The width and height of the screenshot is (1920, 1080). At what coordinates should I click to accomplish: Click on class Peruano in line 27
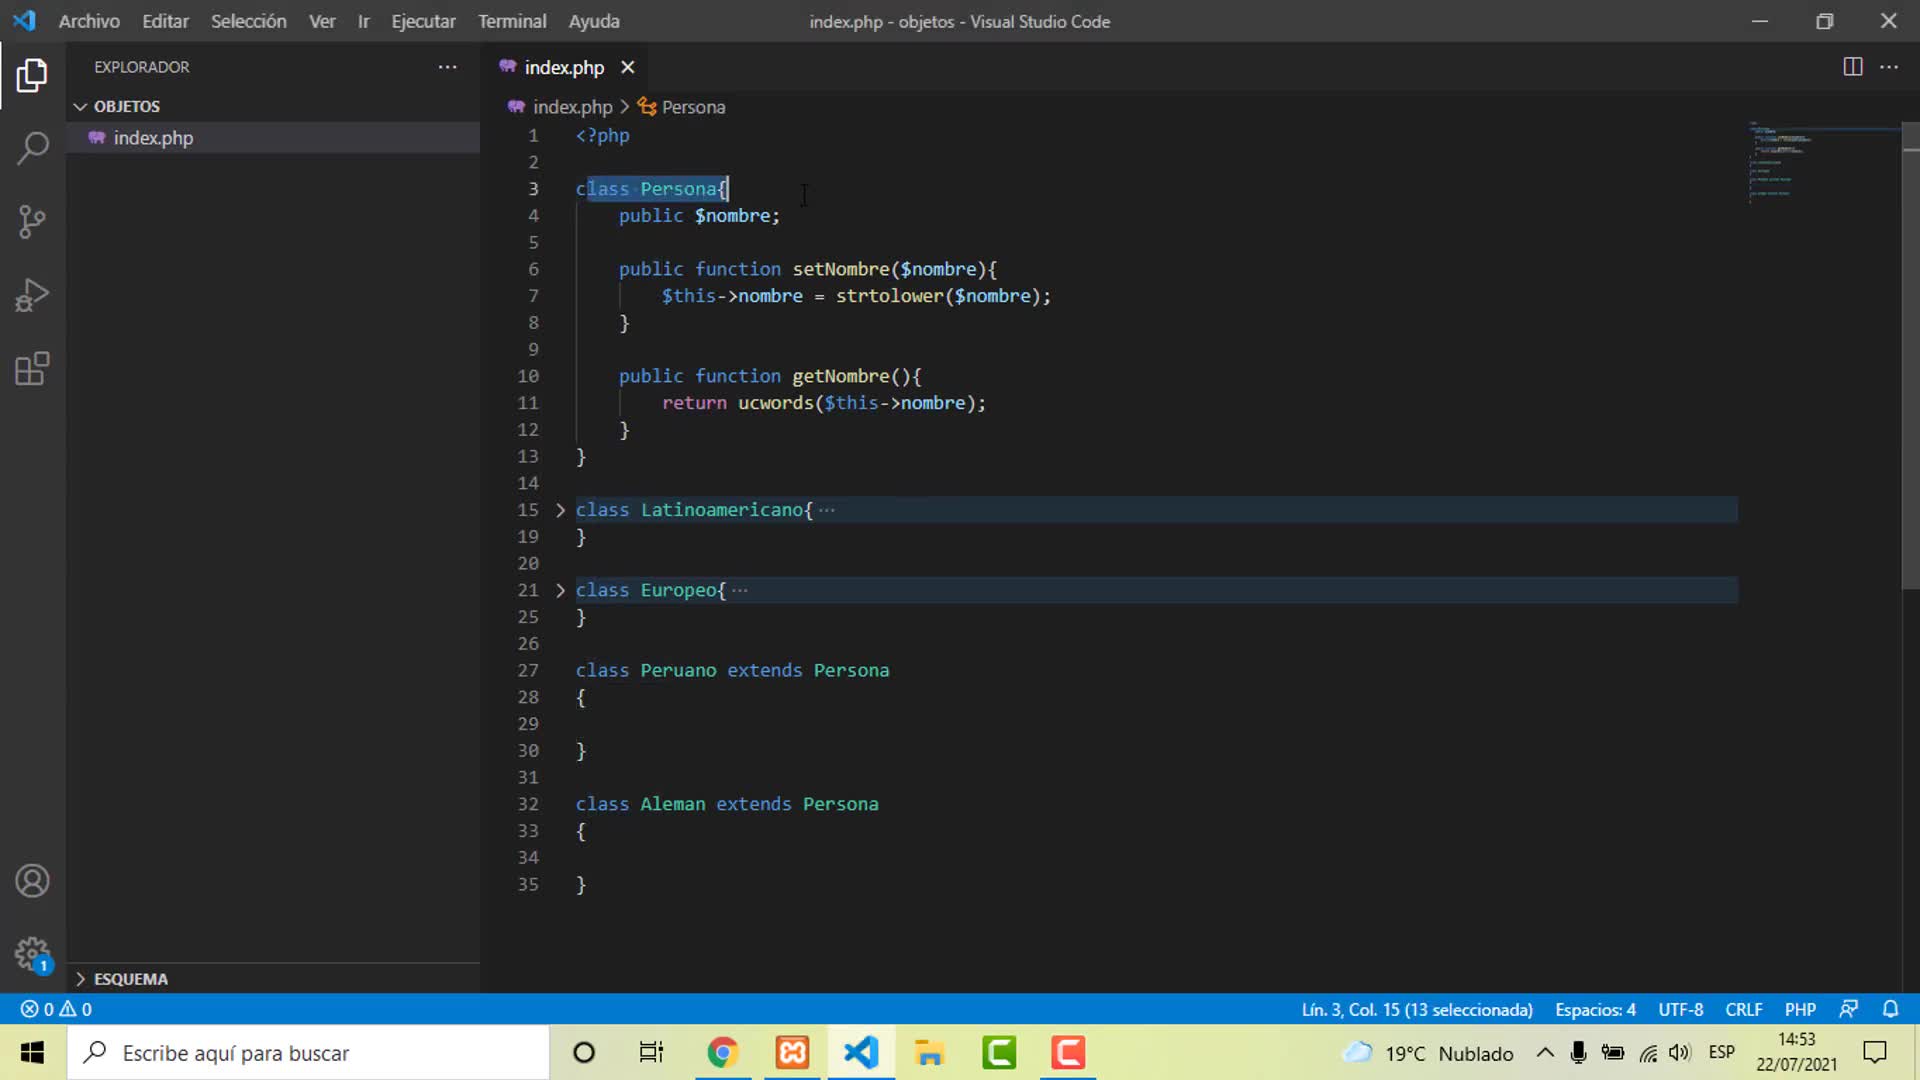[646, 670]
